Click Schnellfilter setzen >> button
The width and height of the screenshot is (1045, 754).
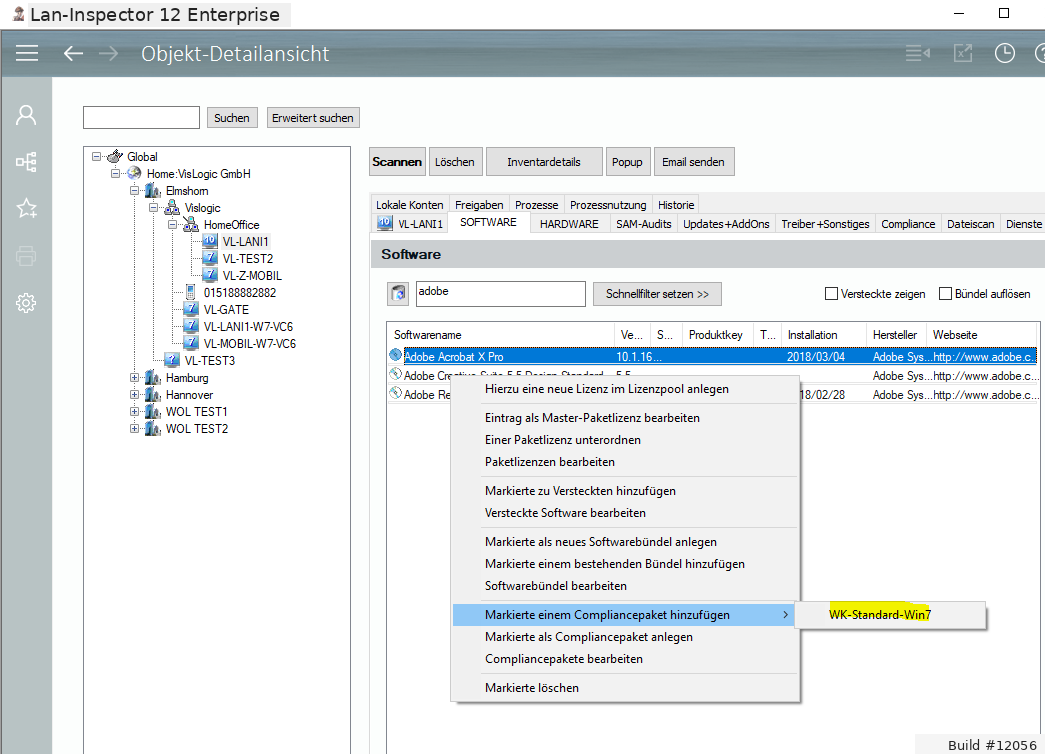coord(657,294)
